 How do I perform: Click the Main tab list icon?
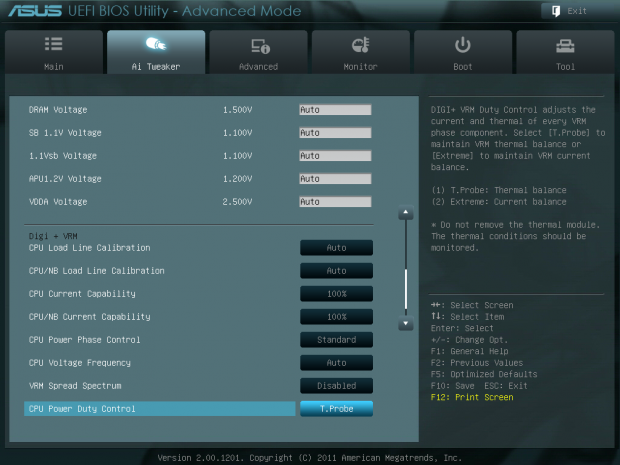(x=53, y=44)
